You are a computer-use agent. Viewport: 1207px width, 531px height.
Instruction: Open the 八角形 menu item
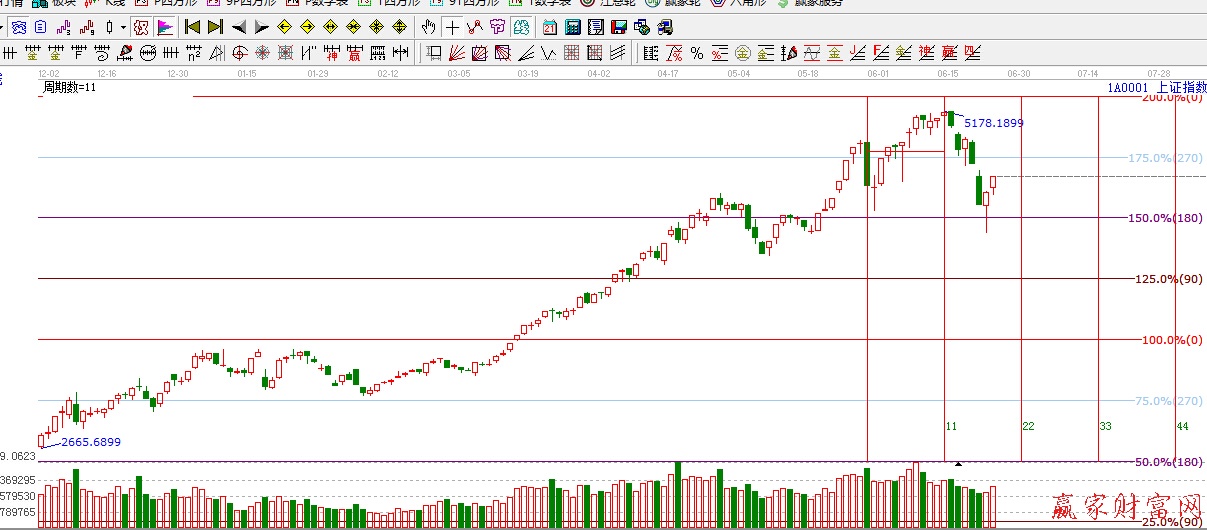click(x=741, y=3)
